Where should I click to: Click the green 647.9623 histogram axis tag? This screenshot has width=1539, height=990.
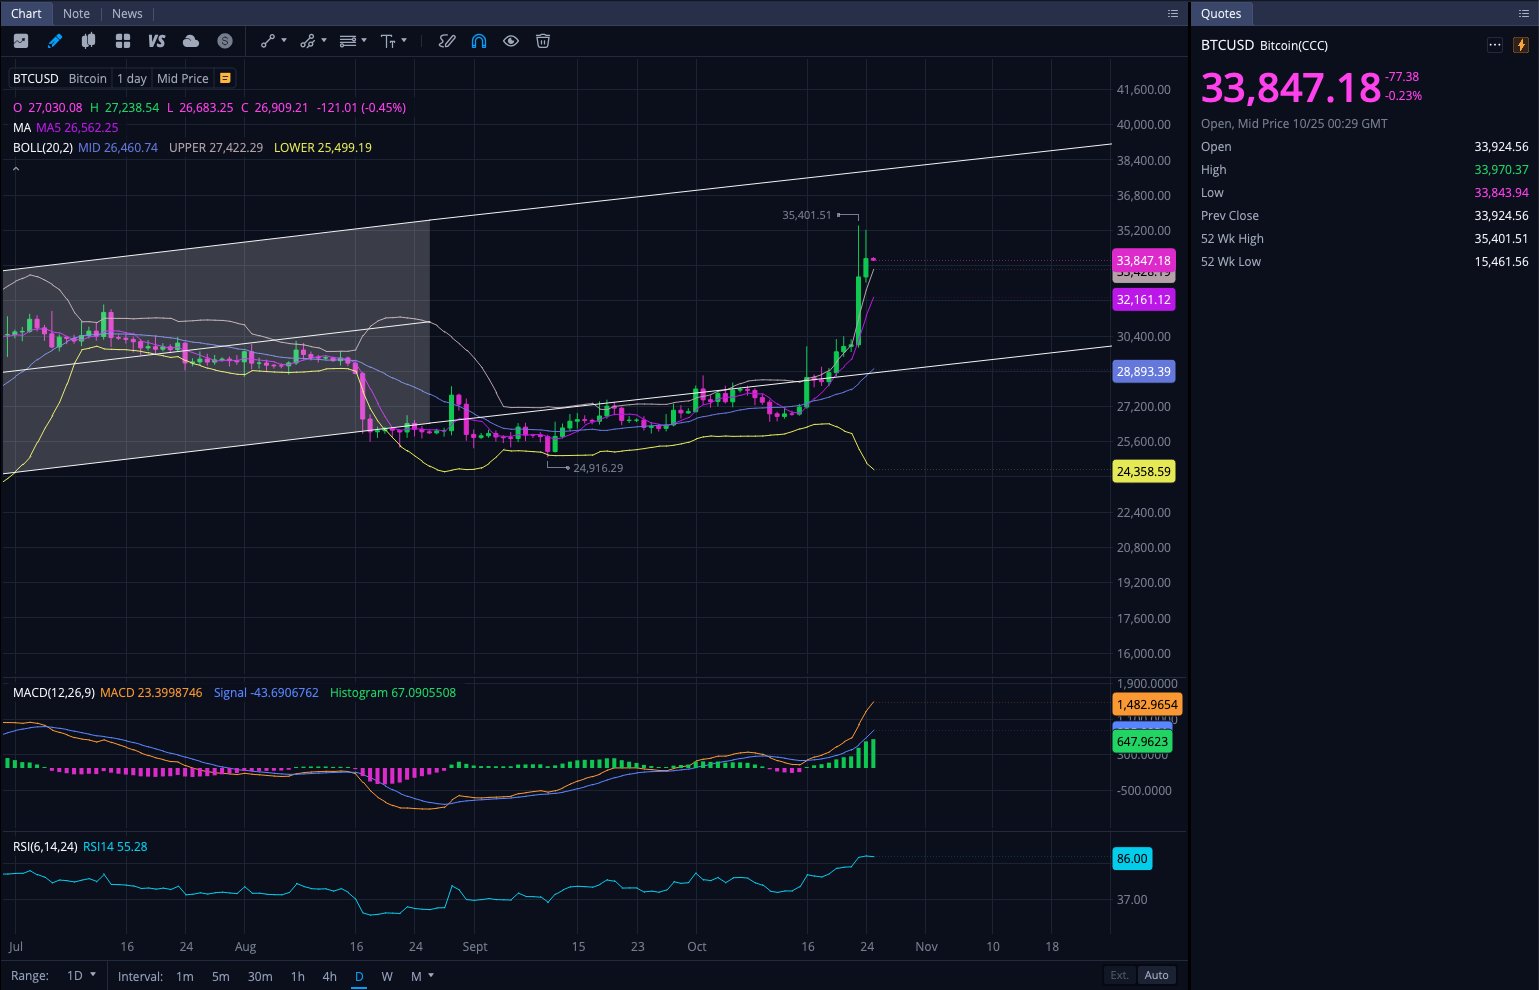click(x=1143, y=741)
